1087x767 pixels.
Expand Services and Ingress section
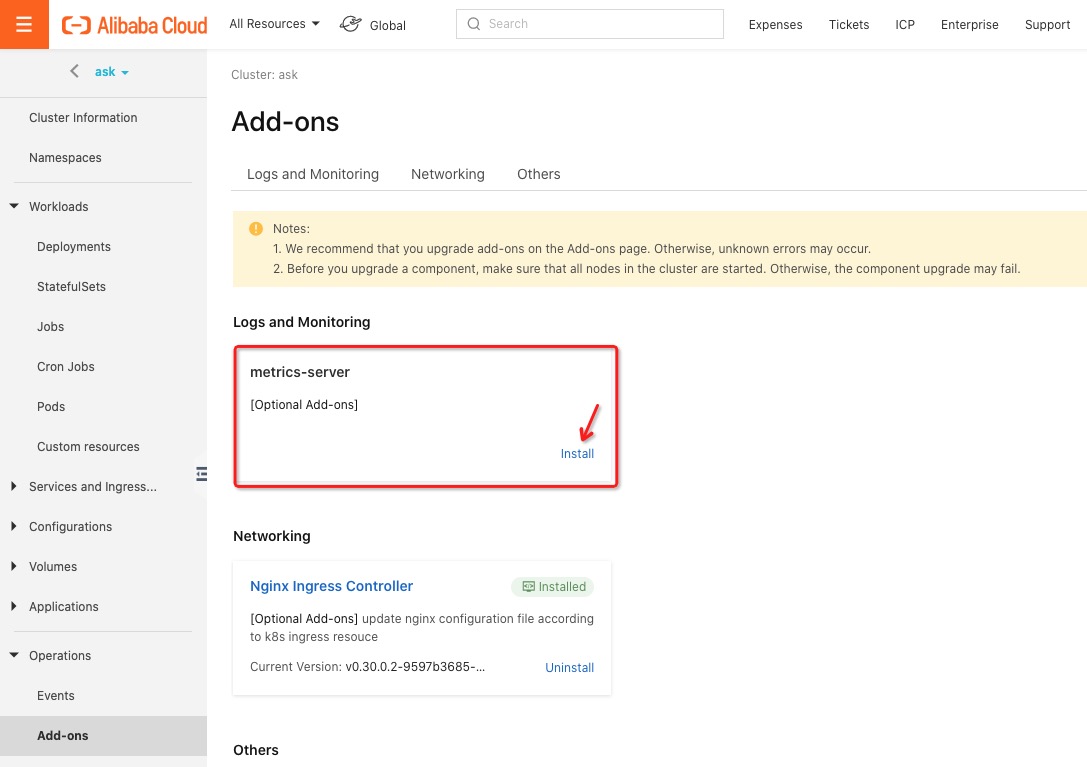[x=14, y=486]
